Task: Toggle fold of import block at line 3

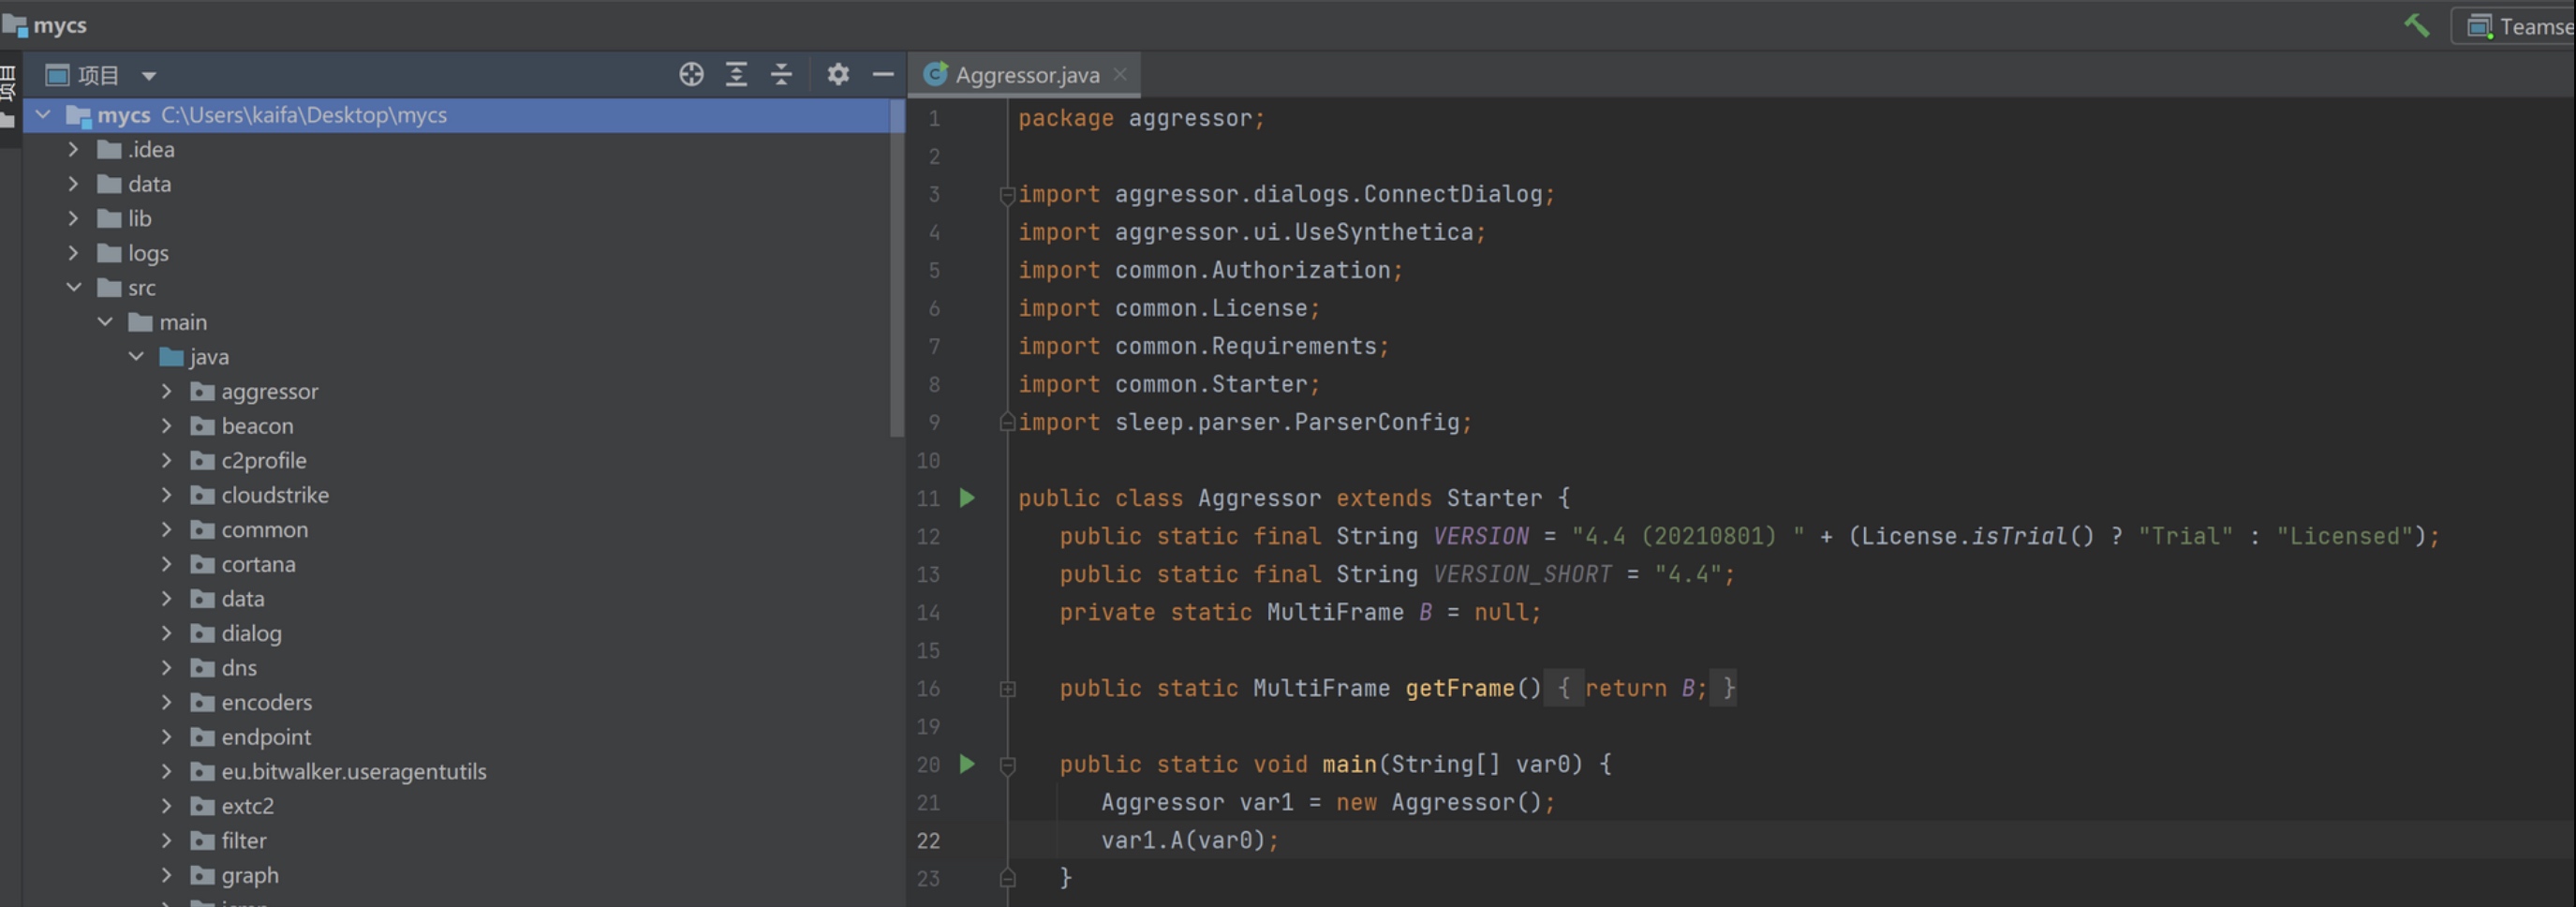Action: tap(1007, 195)
